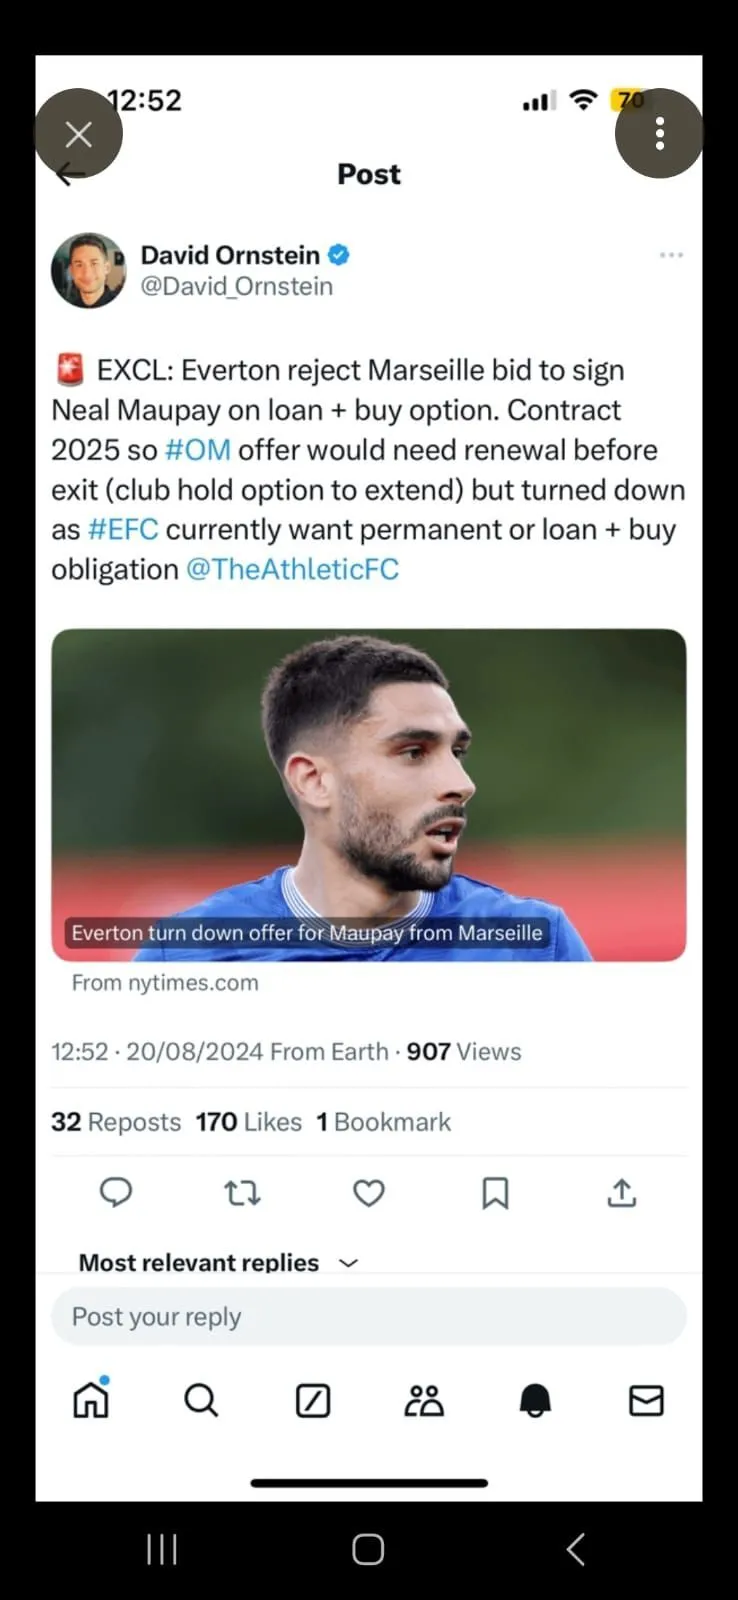Screen dimensions: 738x1600
Task: Share the post via upload icon
Action: pos(621,1192)
